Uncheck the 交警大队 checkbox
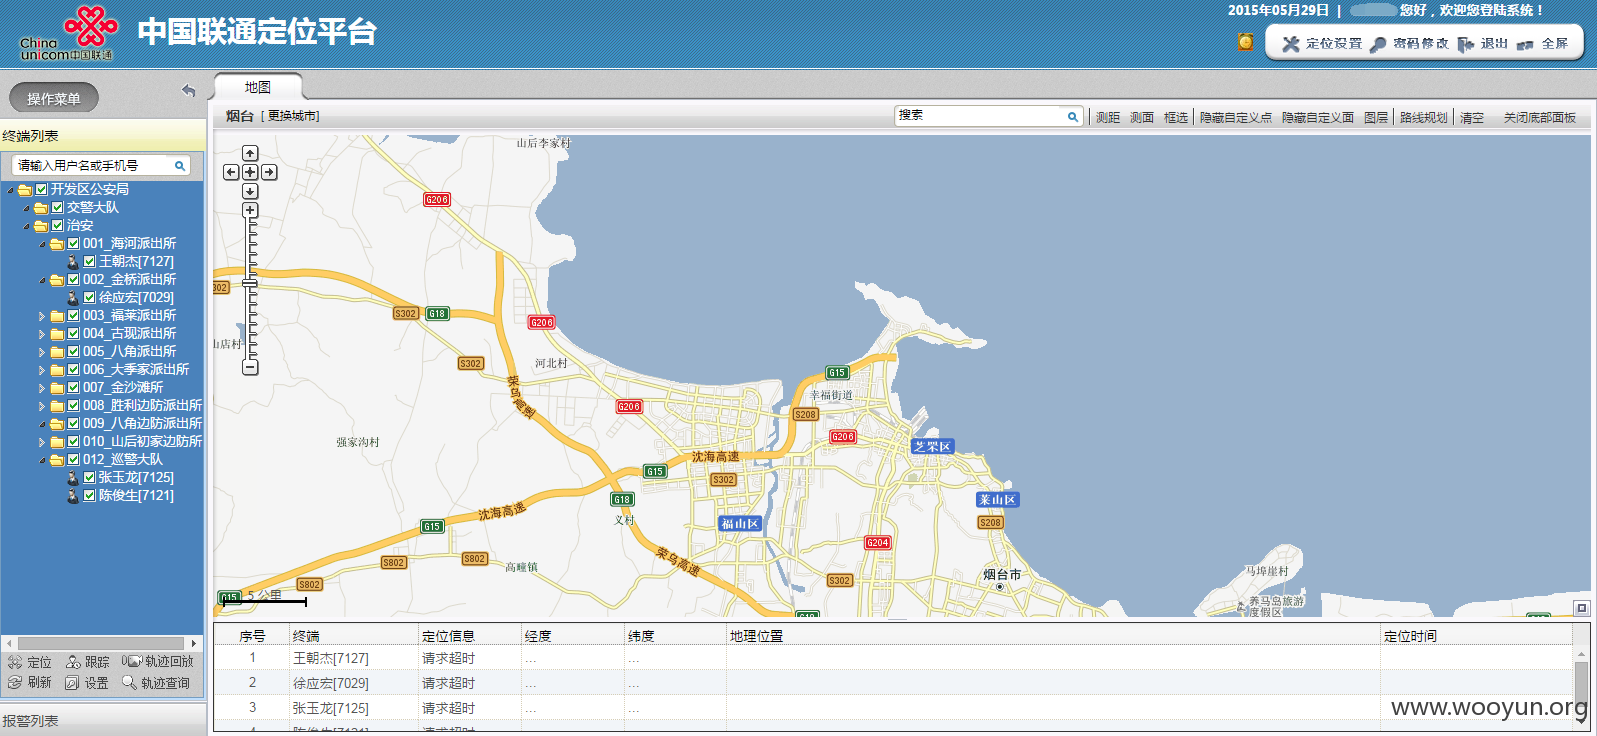Image resolution: width=1597 pixels, height=736 pixels. pyautogui.click(x=57, y=207)
